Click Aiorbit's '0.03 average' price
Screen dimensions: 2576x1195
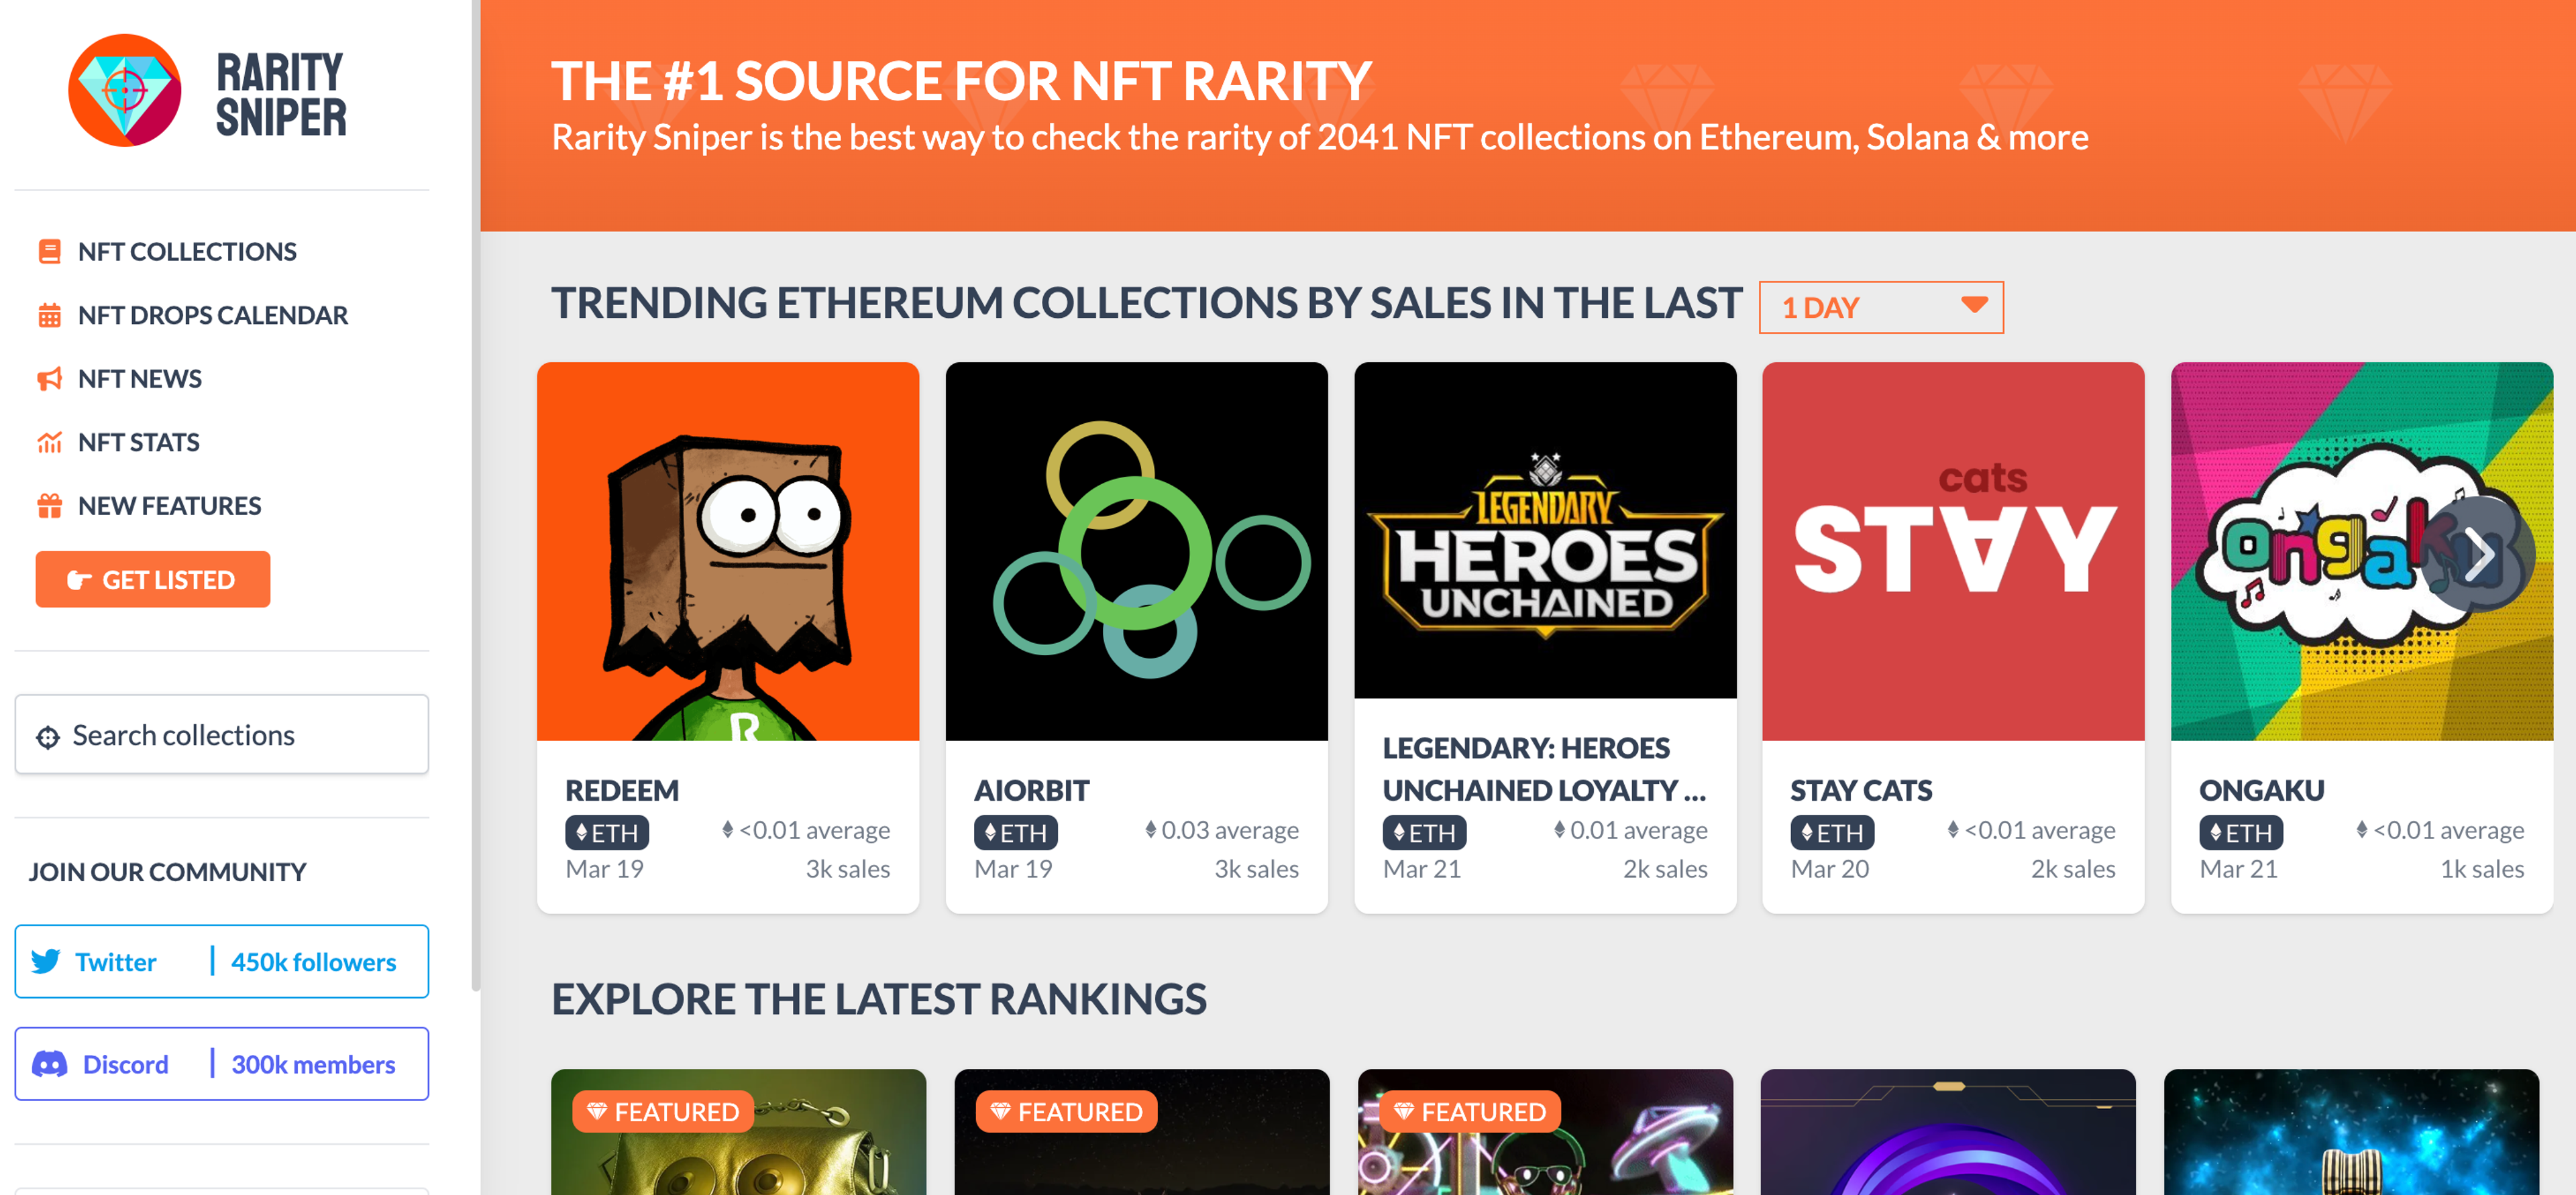[x=1221, y=830]
